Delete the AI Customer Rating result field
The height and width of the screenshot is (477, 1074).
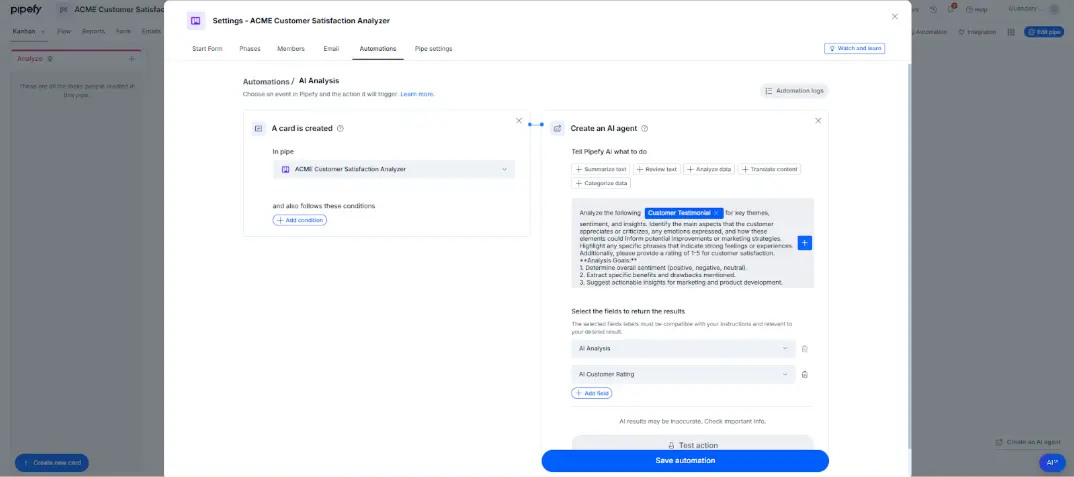[x=805, y=374]
